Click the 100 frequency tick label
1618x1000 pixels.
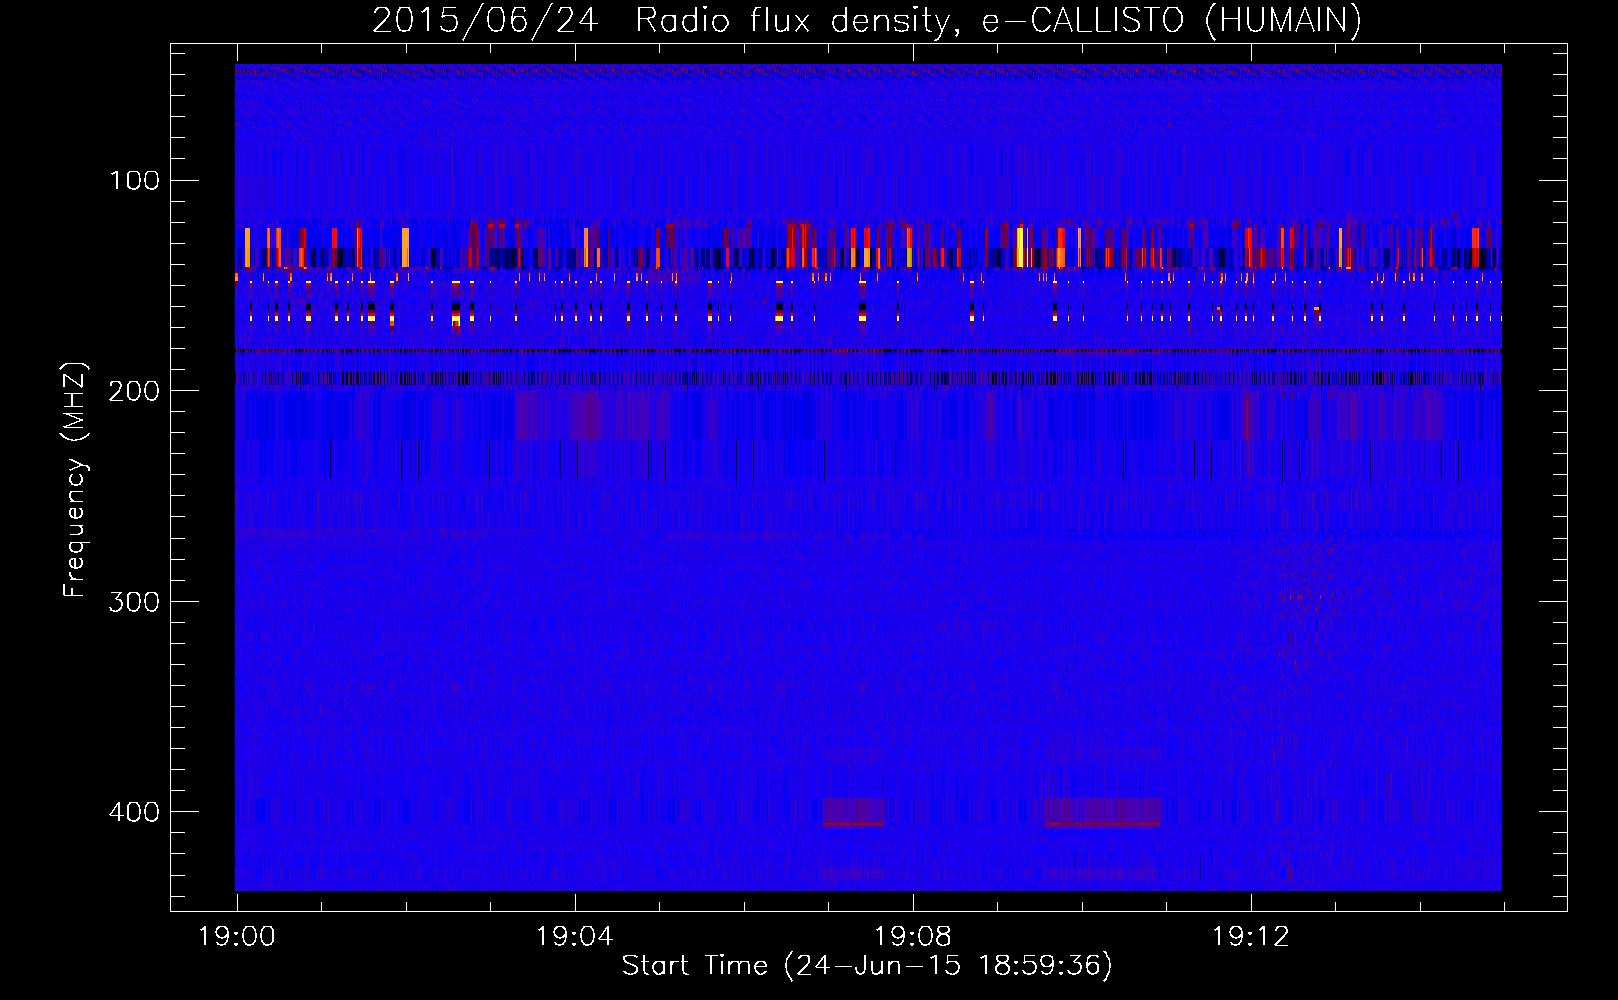coord(135,181)
